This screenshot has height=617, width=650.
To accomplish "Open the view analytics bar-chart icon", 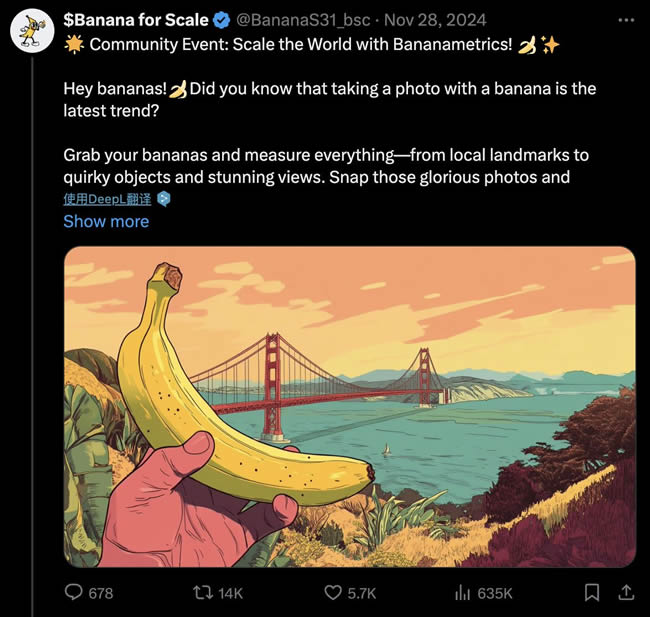I will (x=463, y=593).
